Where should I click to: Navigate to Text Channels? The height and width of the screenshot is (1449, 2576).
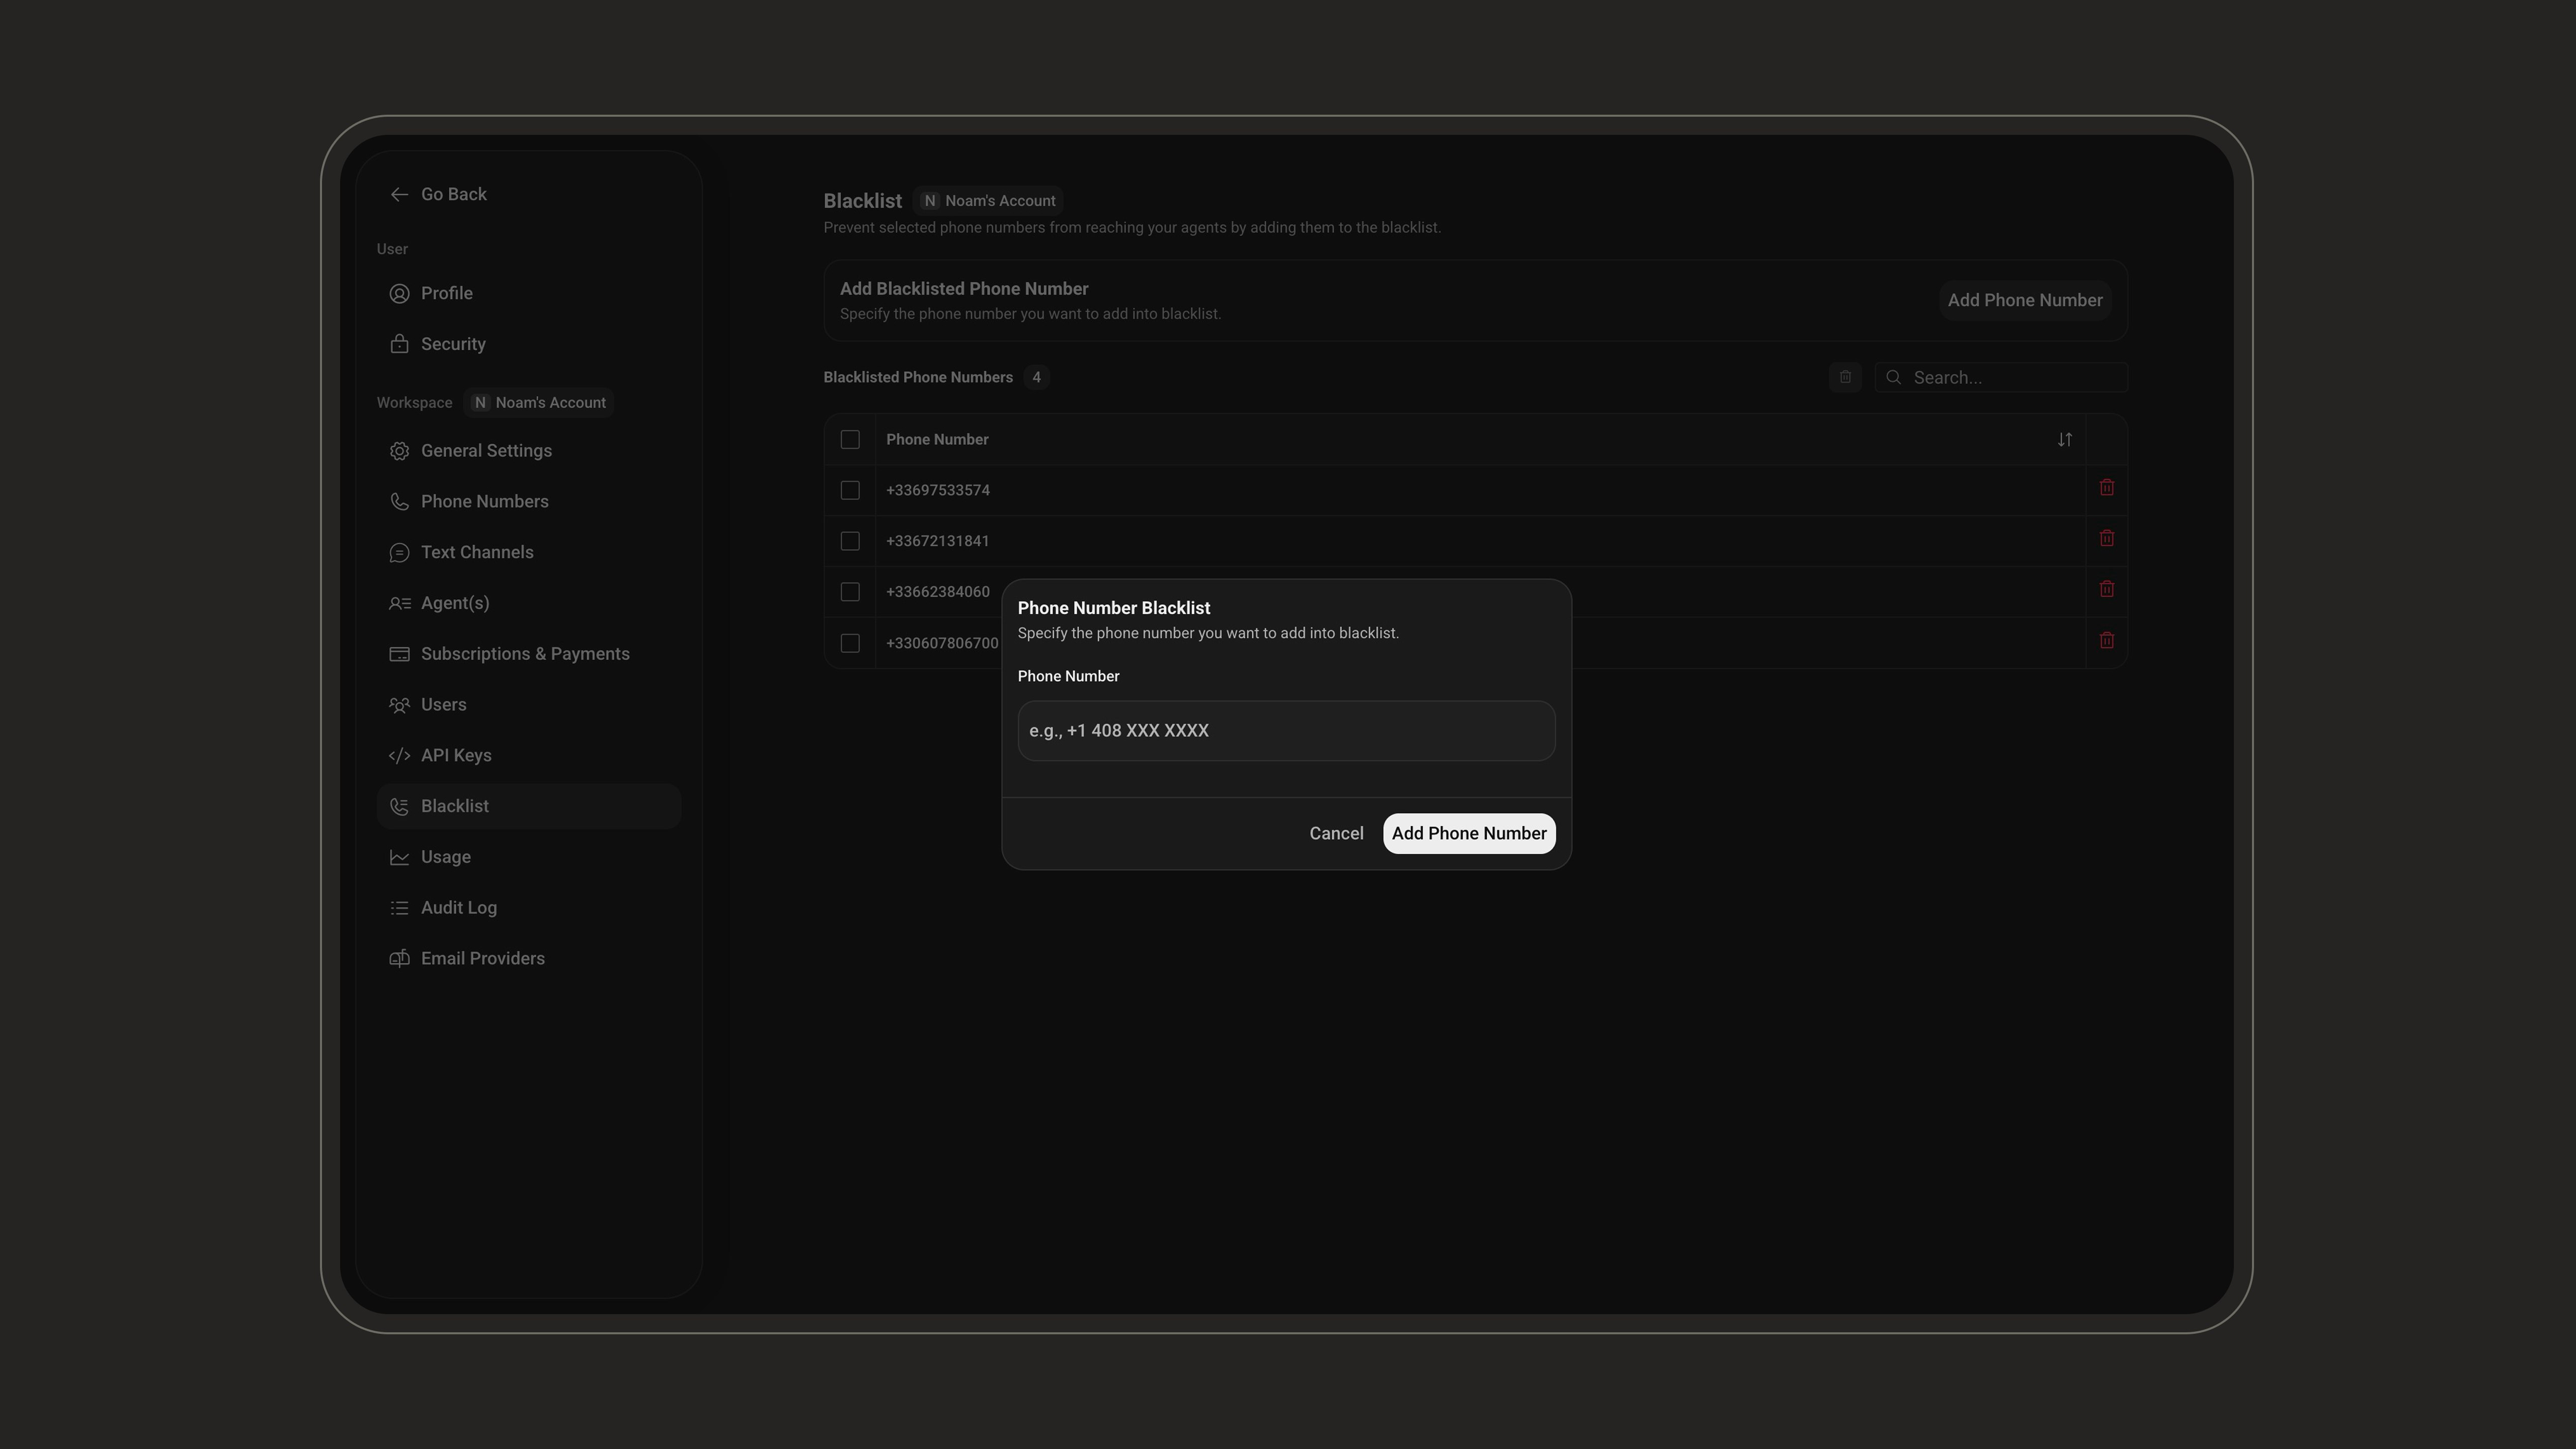528,553
